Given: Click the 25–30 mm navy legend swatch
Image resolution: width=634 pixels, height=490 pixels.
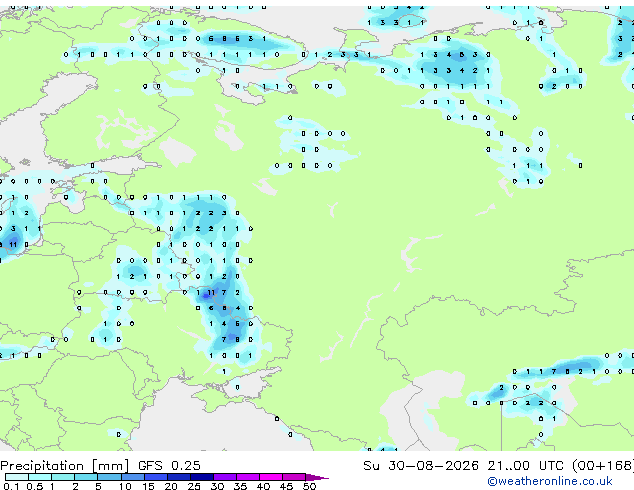Looking at the screenshot, I should pyautogui.click(x=201, y=477).
